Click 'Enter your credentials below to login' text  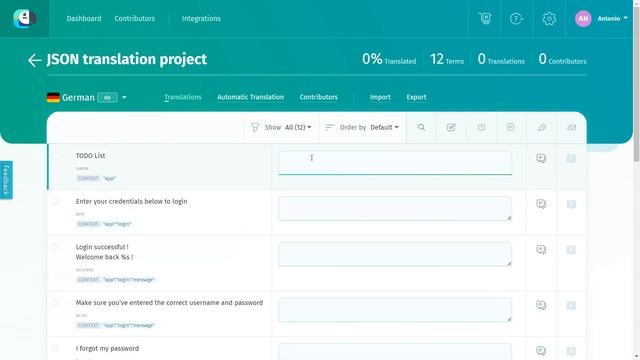click(x=131, y=201)
